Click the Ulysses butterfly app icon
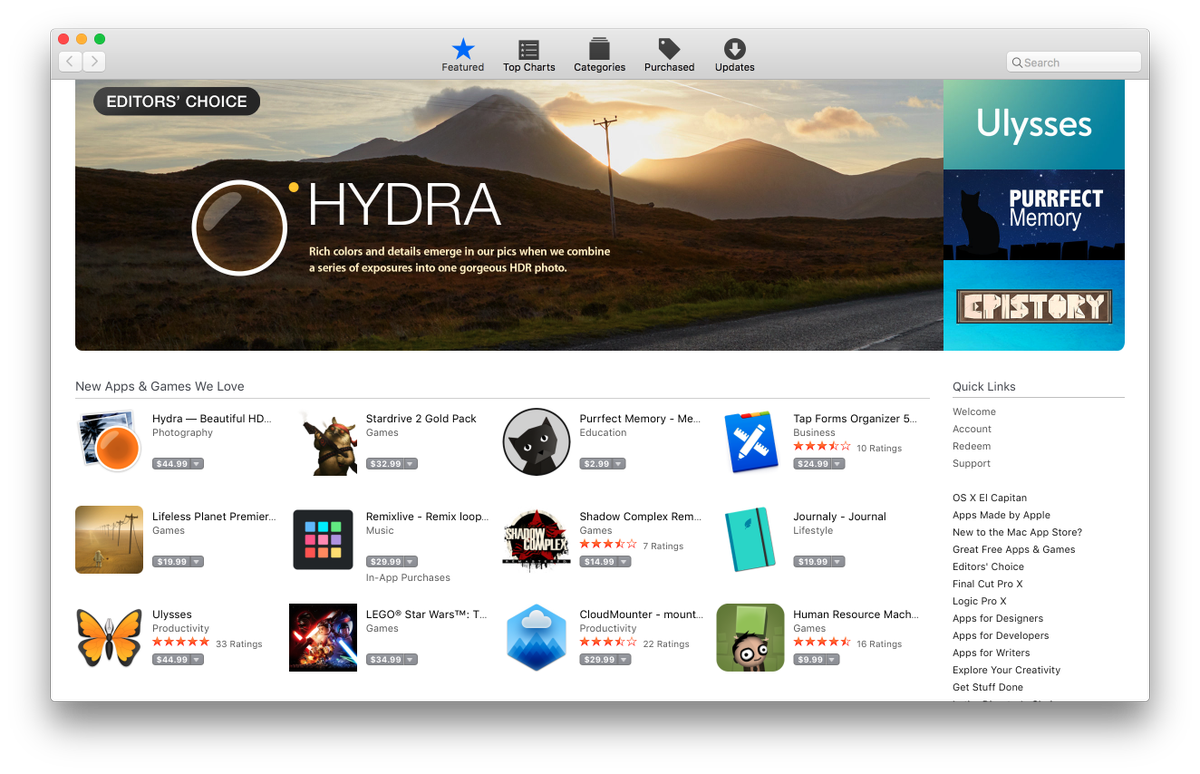 tap(109, 637)
